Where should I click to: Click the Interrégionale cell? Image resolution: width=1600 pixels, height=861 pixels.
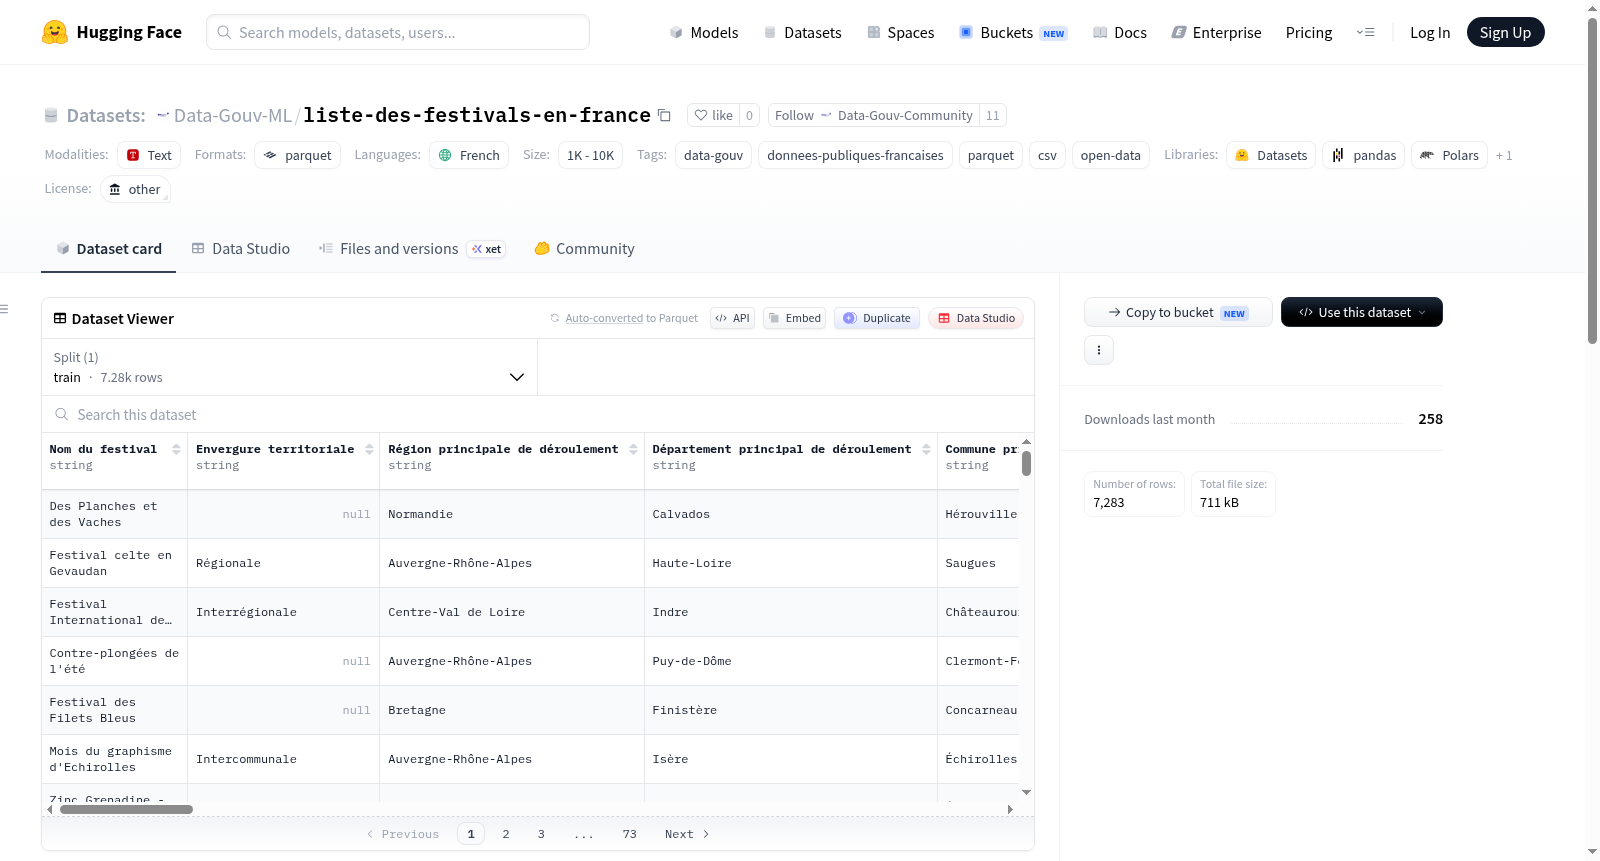[283, 612]
